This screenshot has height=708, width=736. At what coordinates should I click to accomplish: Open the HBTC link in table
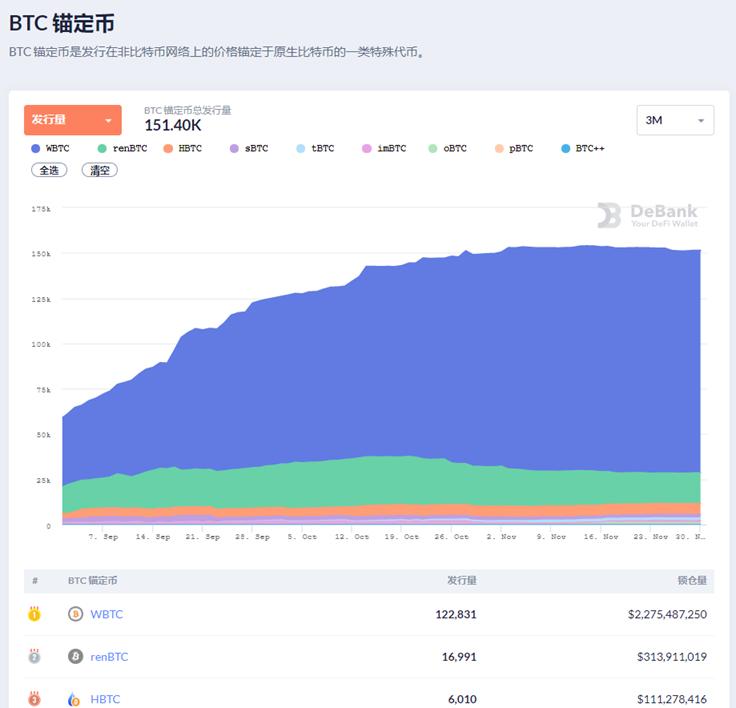[x=105, y=699]
